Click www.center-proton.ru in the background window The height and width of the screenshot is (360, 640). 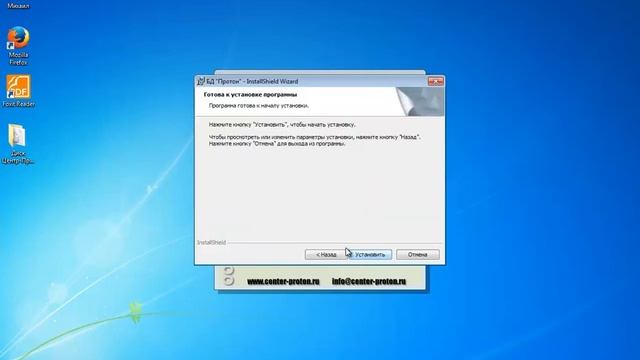pos(283,281)
